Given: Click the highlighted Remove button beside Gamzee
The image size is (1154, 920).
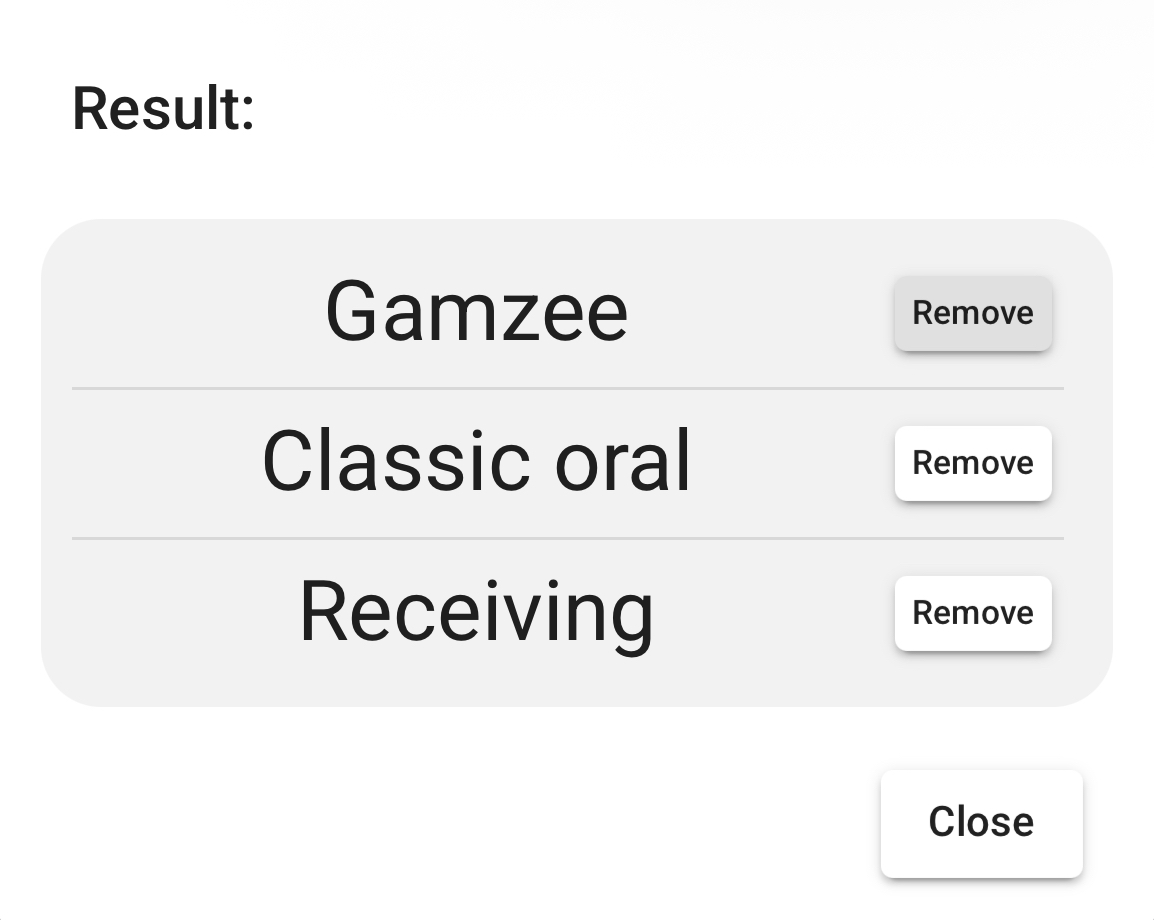Looking at the screenshot, I should coord(973,314).
